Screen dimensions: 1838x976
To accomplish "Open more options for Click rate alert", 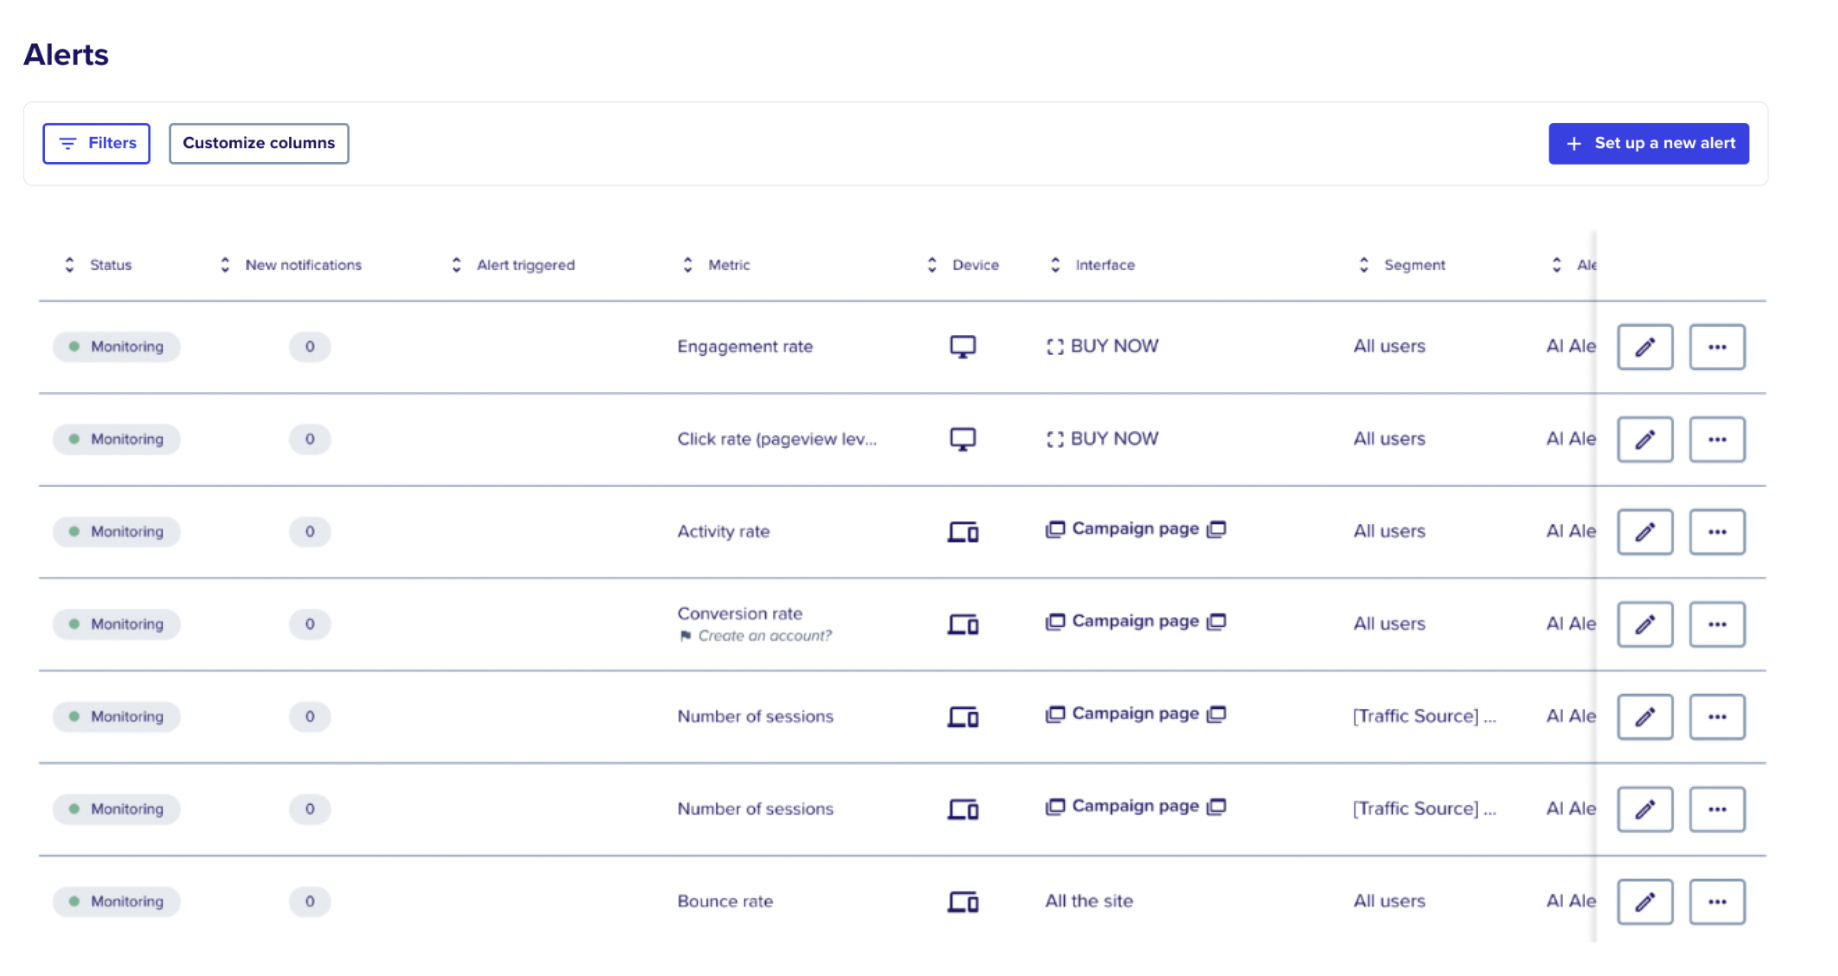I will click(1717, 439).
